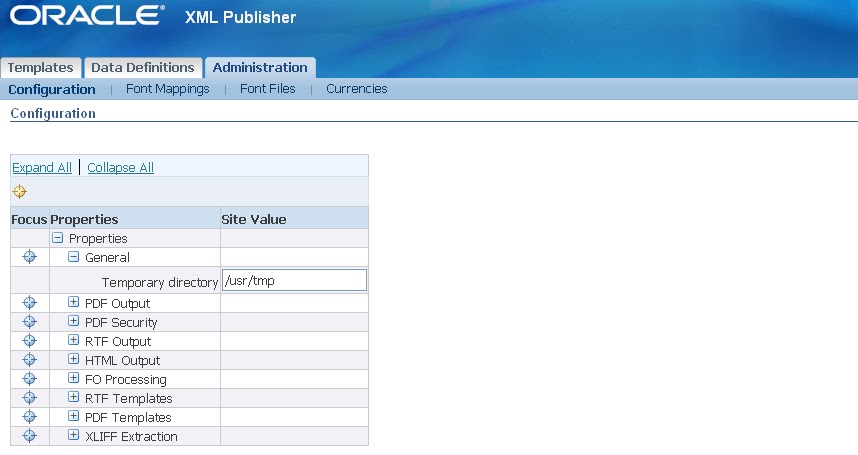
Task: Click the focus icon for PDF Templates
Action: coord(30,416)
